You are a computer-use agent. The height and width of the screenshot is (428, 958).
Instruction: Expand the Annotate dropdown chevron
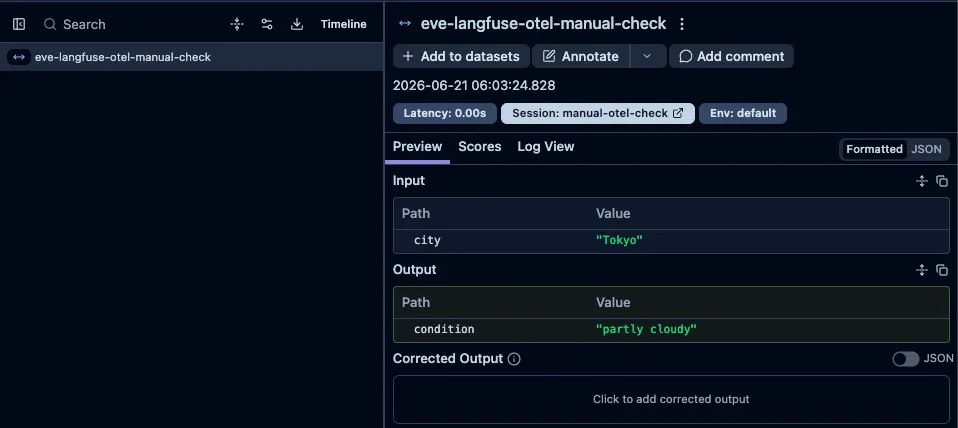pos(648,56)
